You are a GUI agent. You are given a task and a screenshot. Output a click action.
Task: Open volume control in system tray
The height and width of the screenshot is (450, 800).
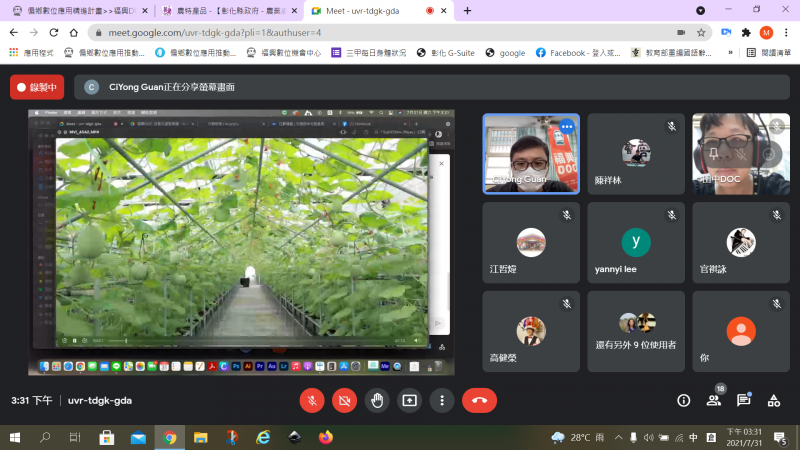coord(648,437)
